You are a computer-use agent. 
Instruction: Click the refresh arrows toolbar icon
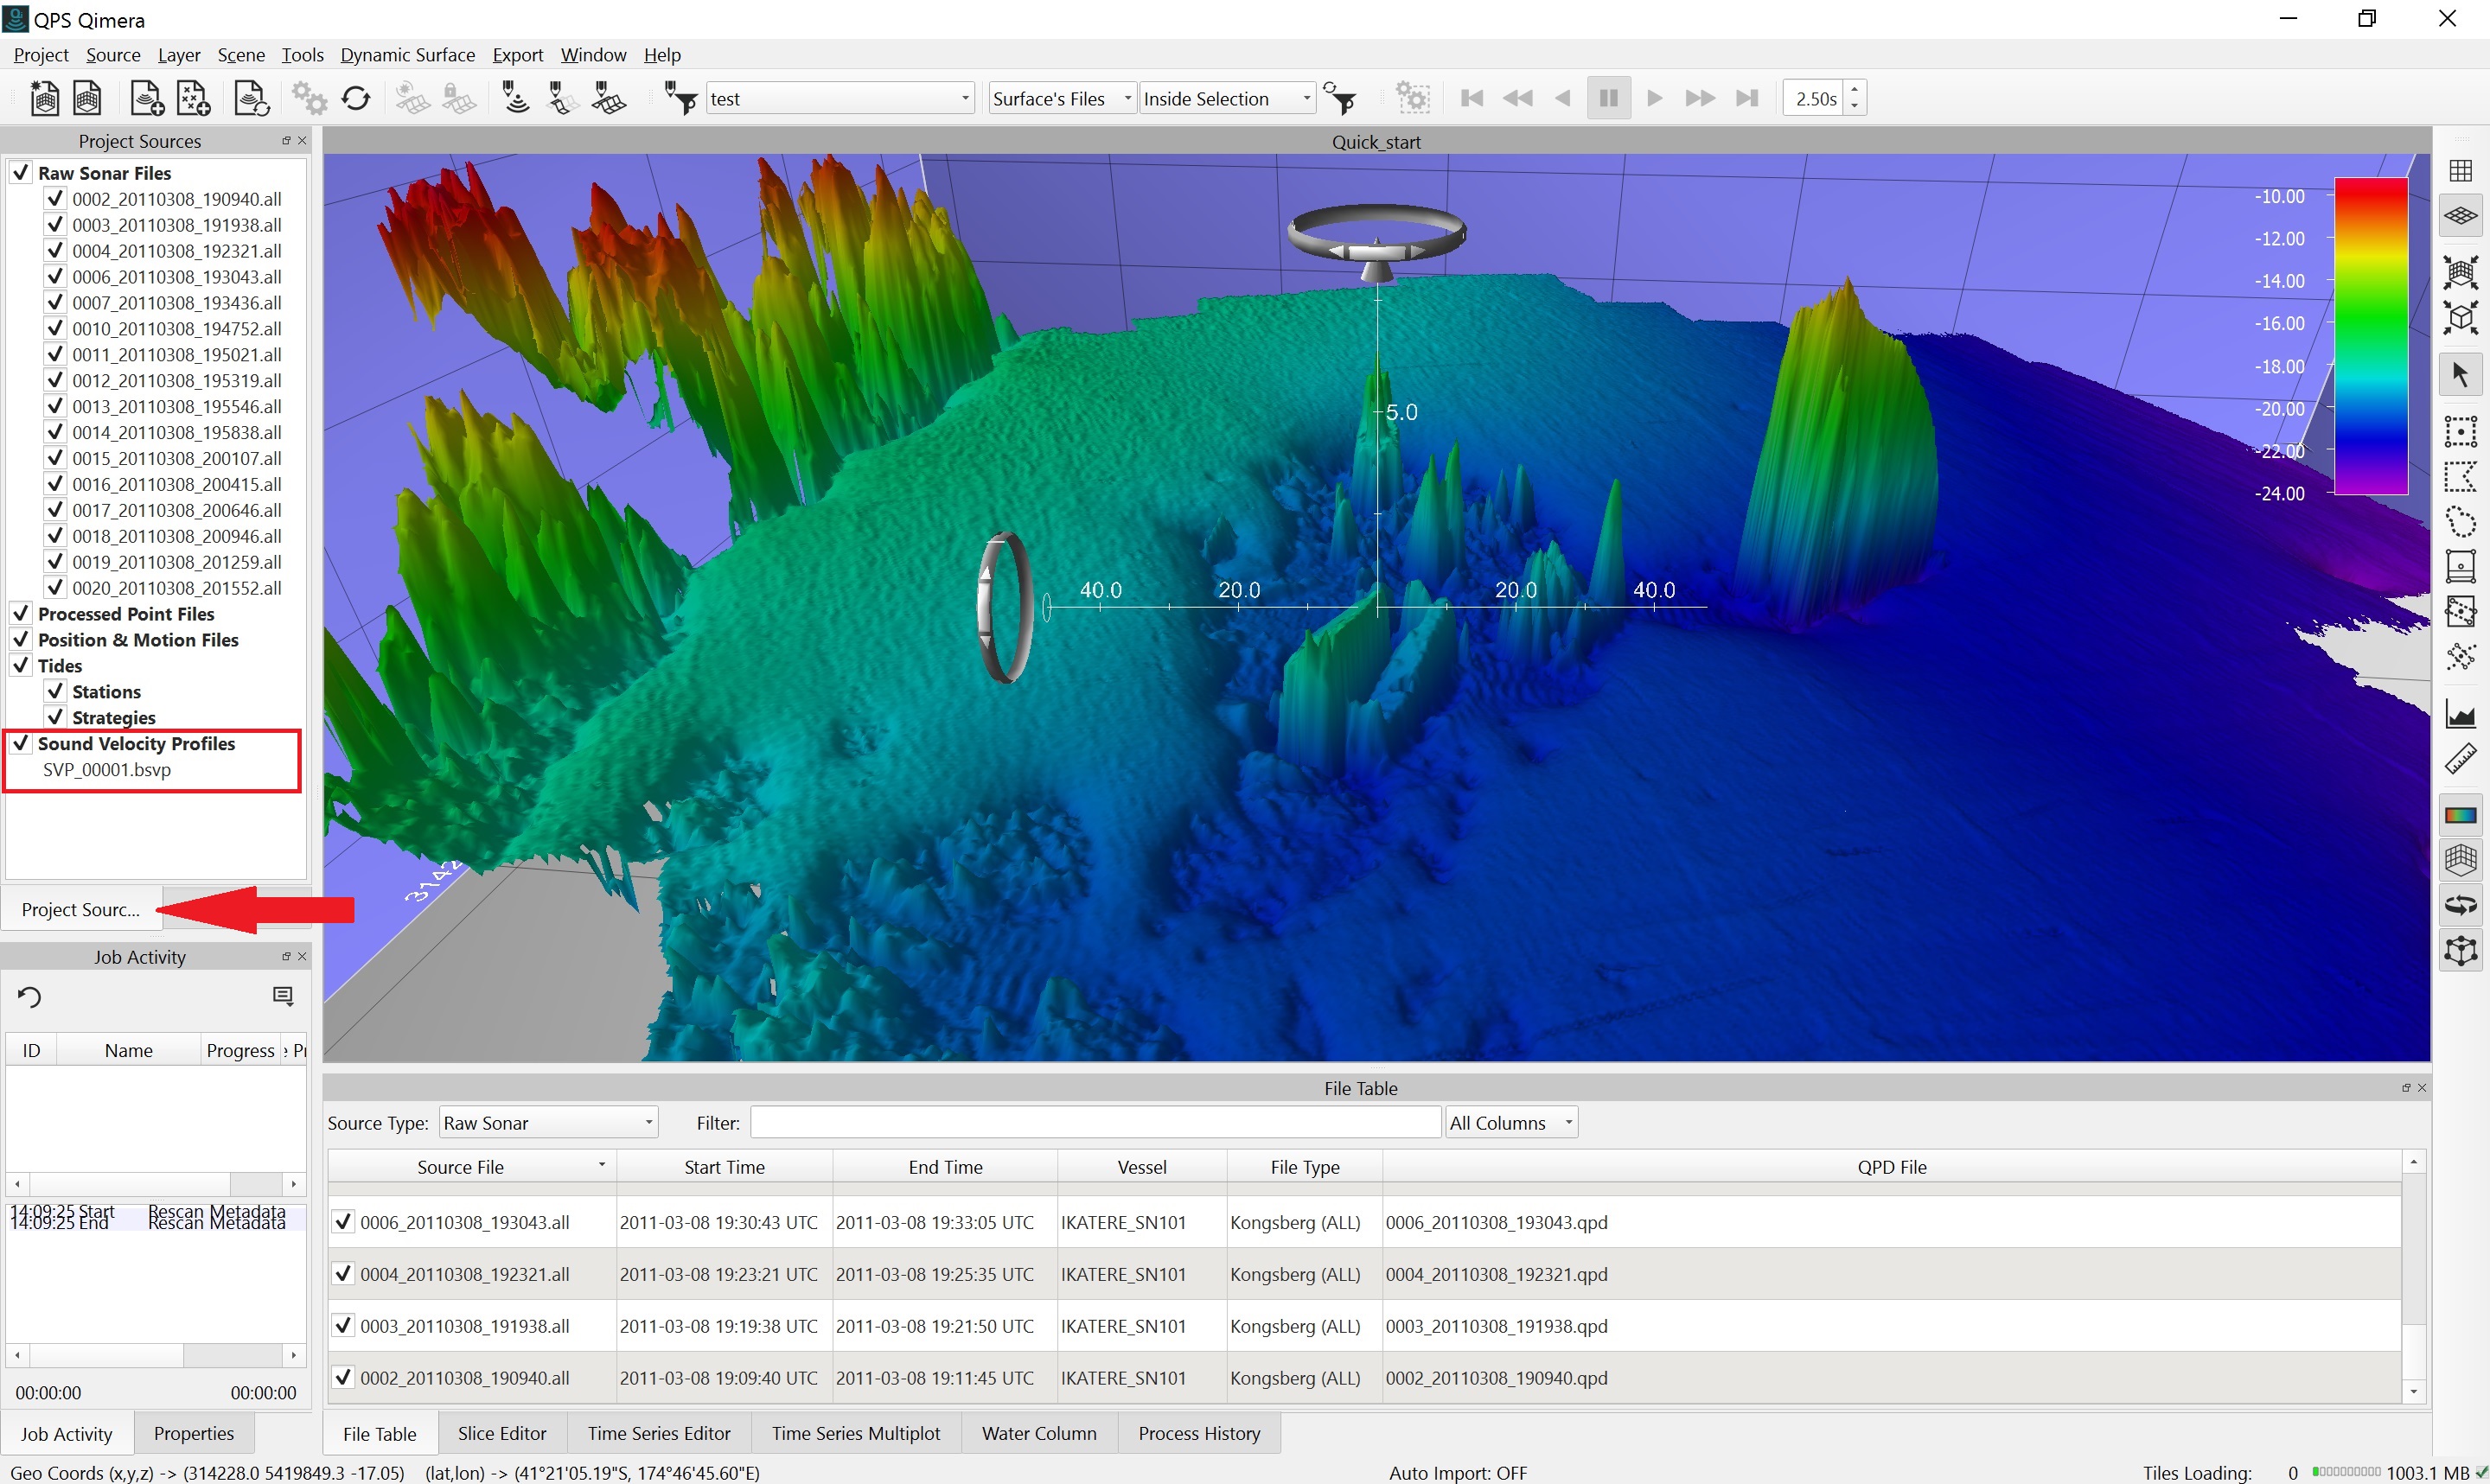(x=356, y=98)
